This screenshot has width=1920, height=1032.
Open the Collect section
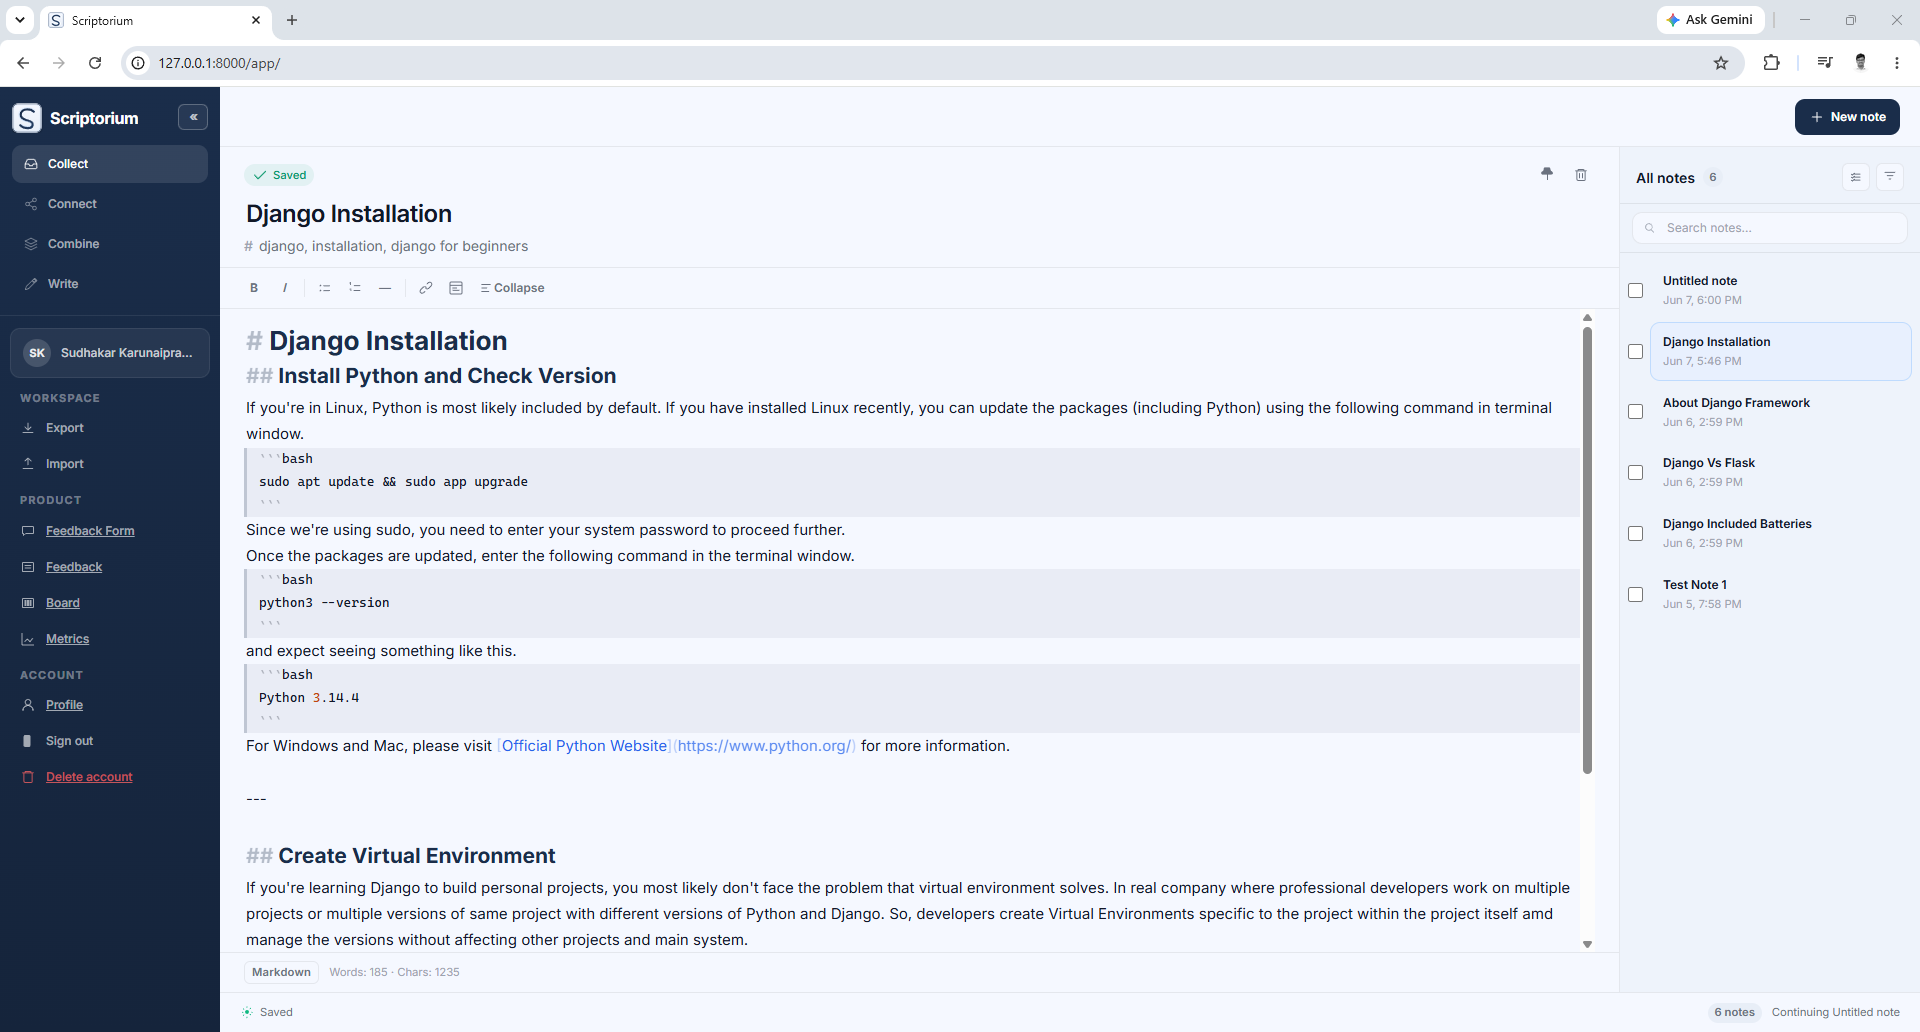tap(110, 164)
